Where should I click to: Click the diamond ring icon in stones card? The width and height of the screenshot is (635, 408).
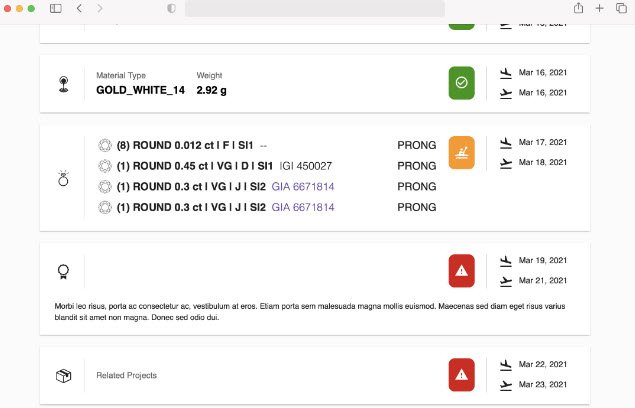(63, 178)
